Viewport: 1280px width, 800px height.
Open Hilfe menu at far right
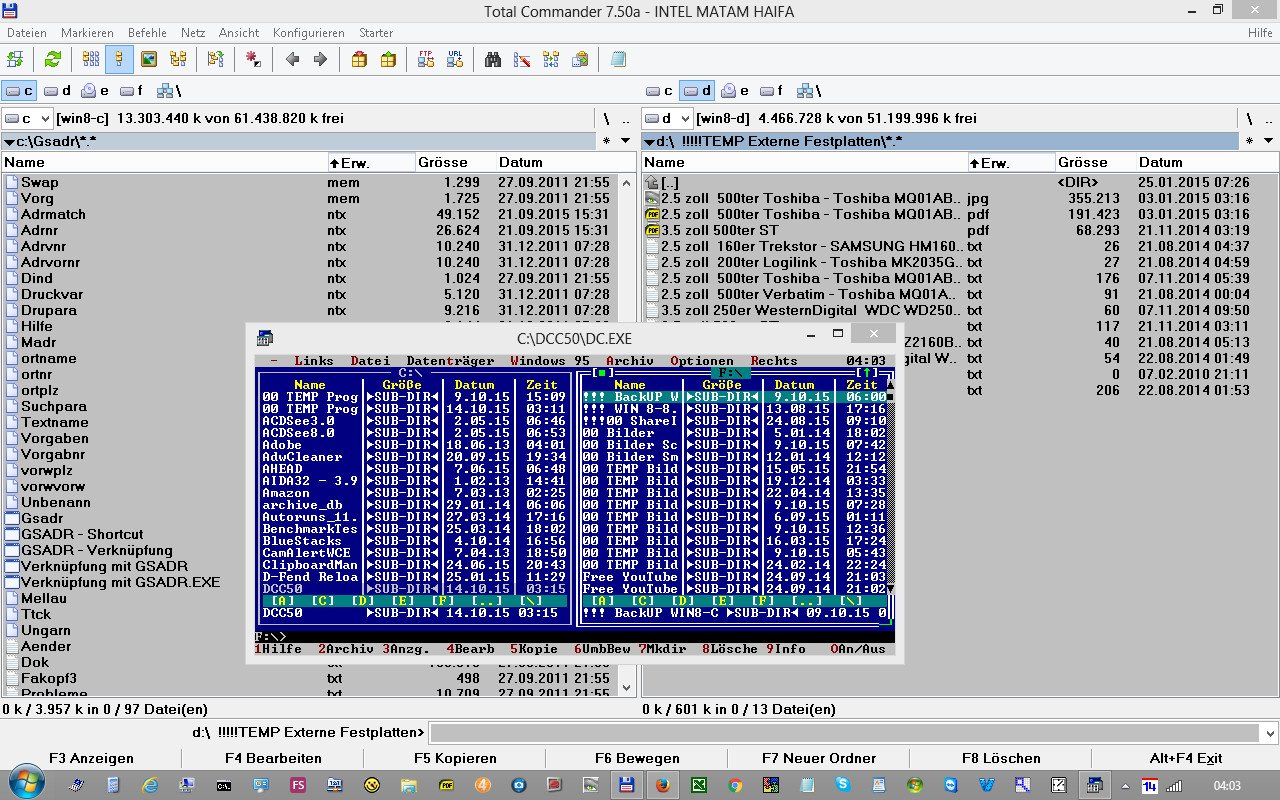click(x=1260, y=33)
